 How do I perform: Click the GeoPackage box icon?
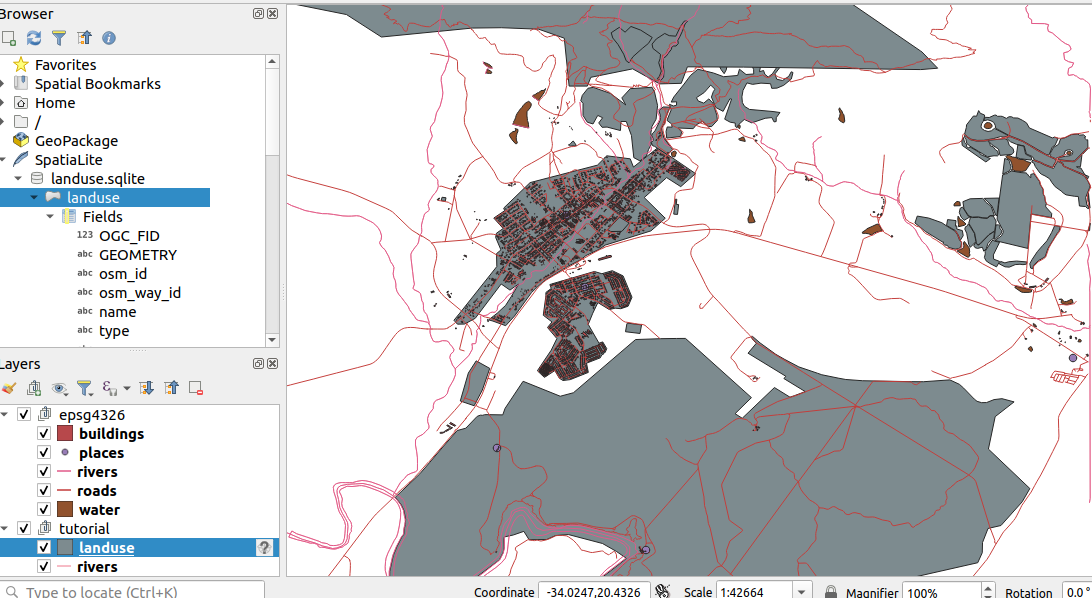(21, 141)
